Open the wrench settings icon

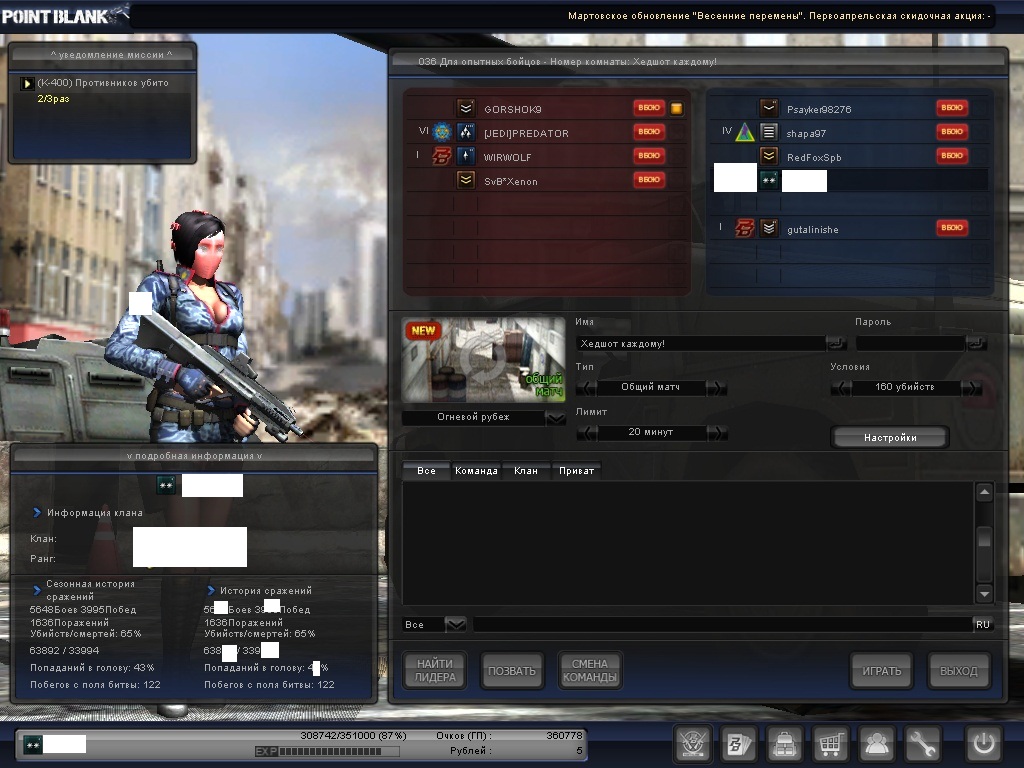[923, 744]
